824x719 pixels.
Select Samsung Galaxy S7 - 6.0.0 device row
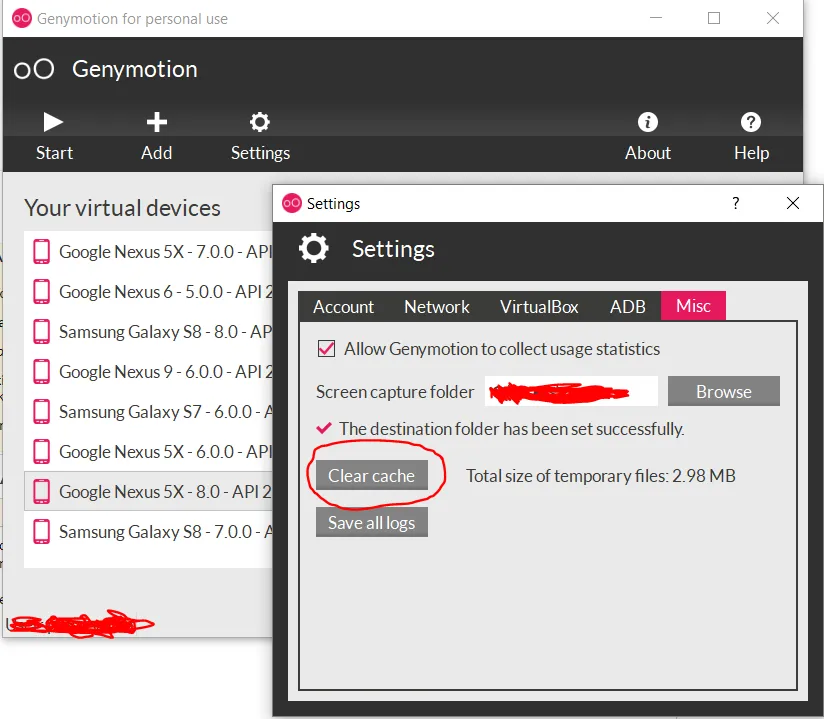(x=149, y=412)
